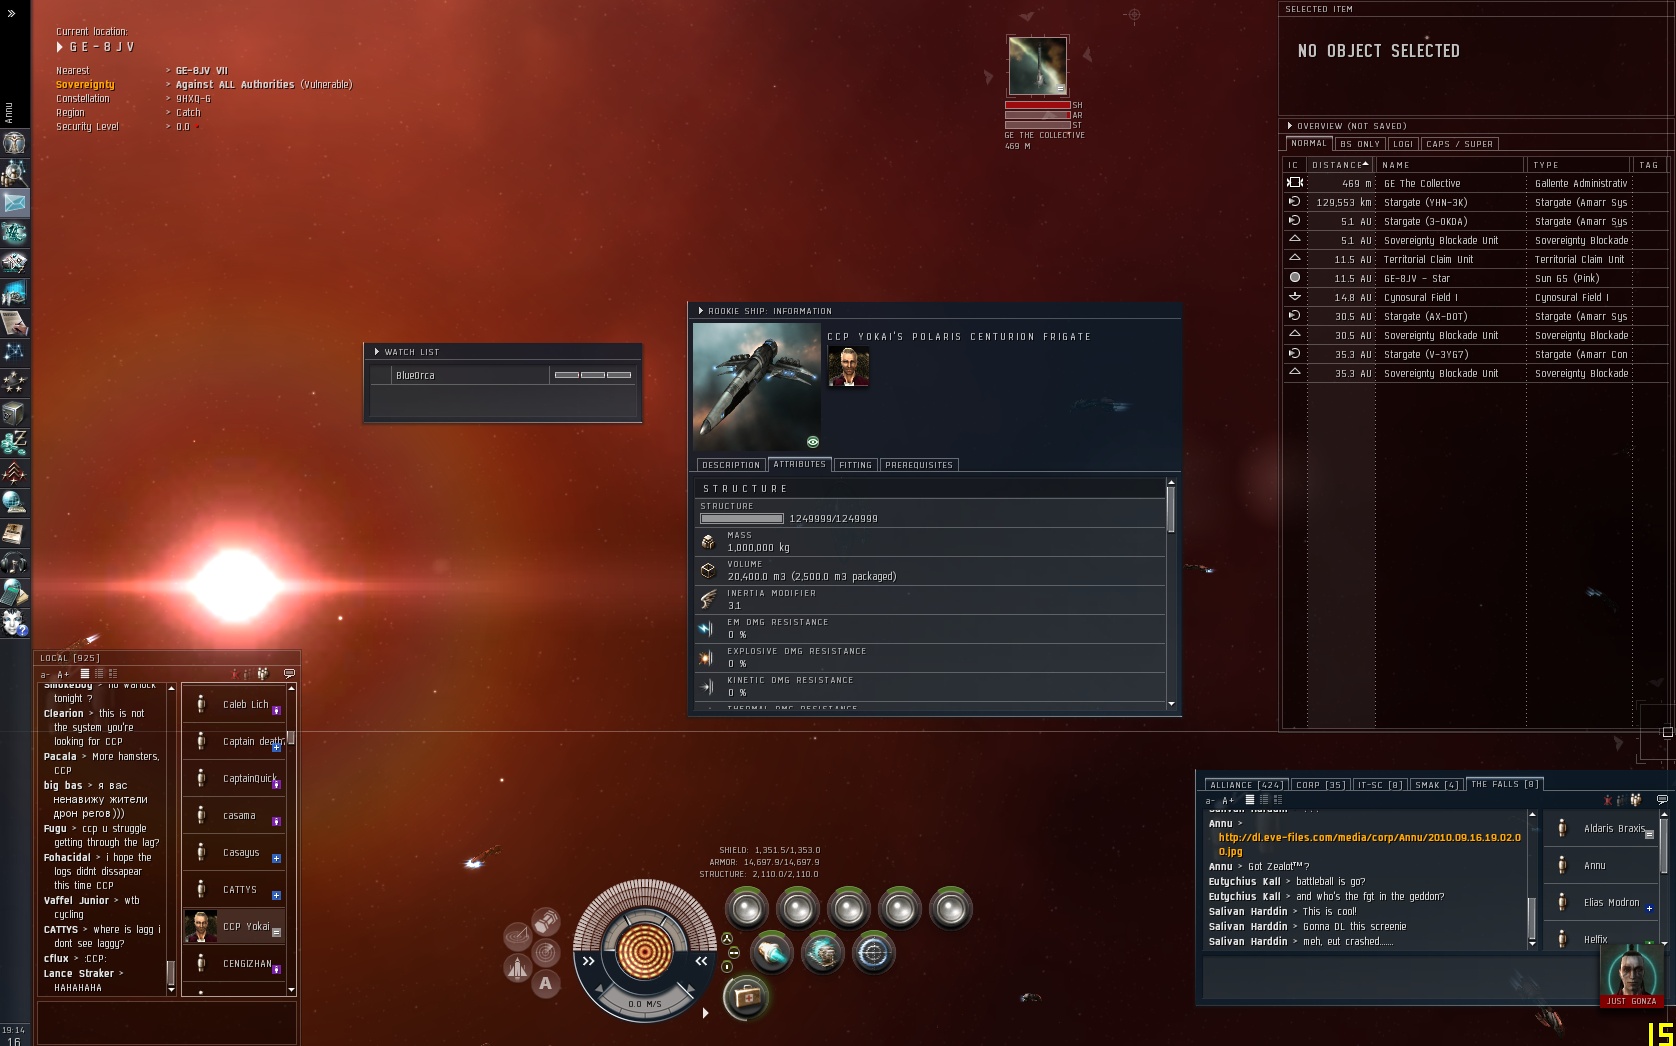Viewport: 1676px width, 1046px height.
Task: Click the Catch region link
Action: point(188,113)
